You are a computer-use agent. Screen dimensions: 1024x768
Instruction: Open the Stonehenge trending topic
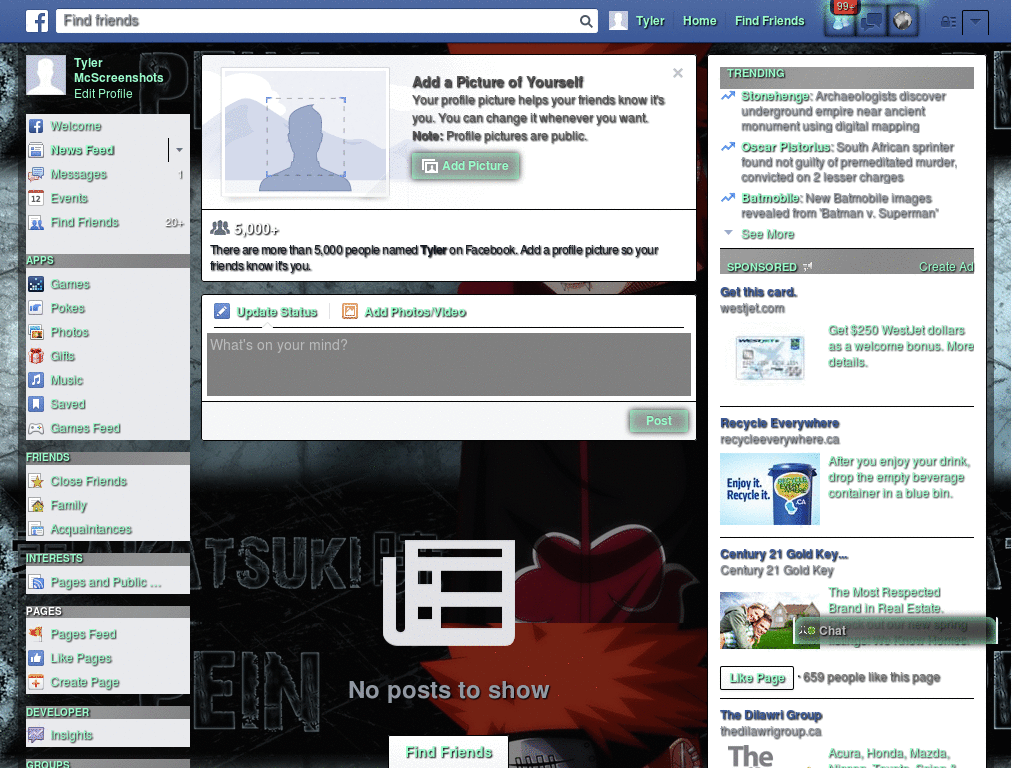tap(775, 97)
